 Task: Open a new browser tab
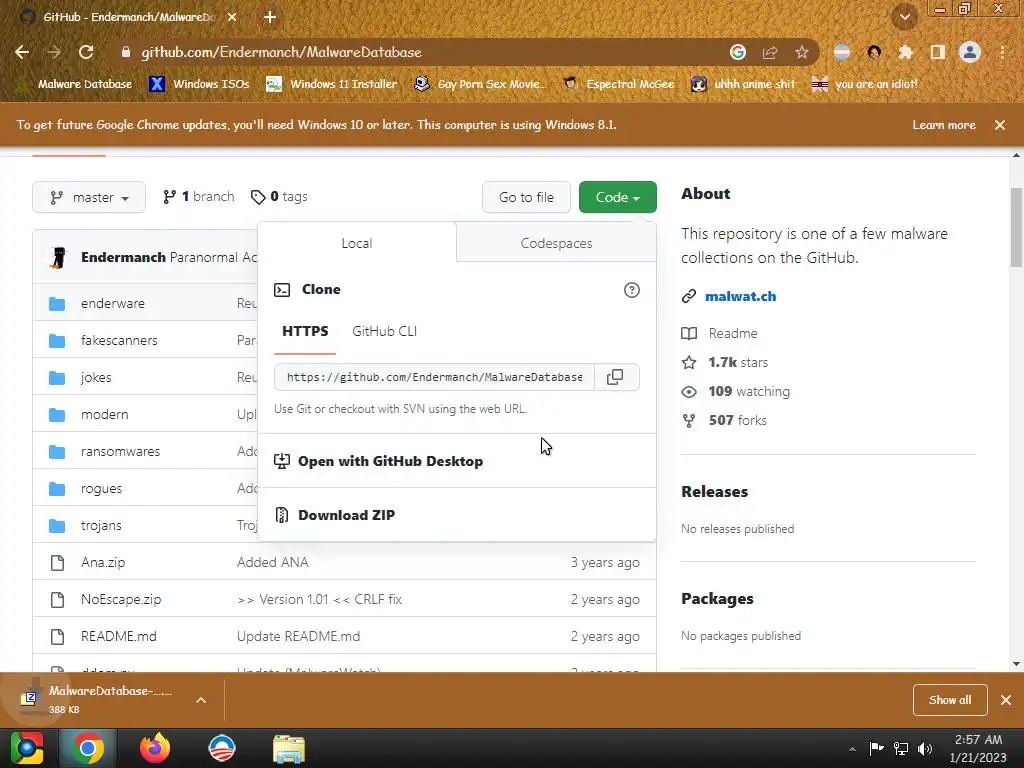270,18
